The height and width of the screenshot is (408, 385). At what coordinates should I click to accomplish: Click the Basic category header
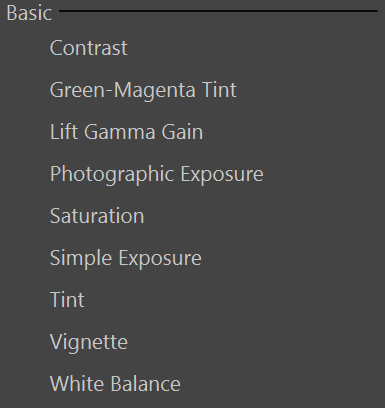coord(29,13)
